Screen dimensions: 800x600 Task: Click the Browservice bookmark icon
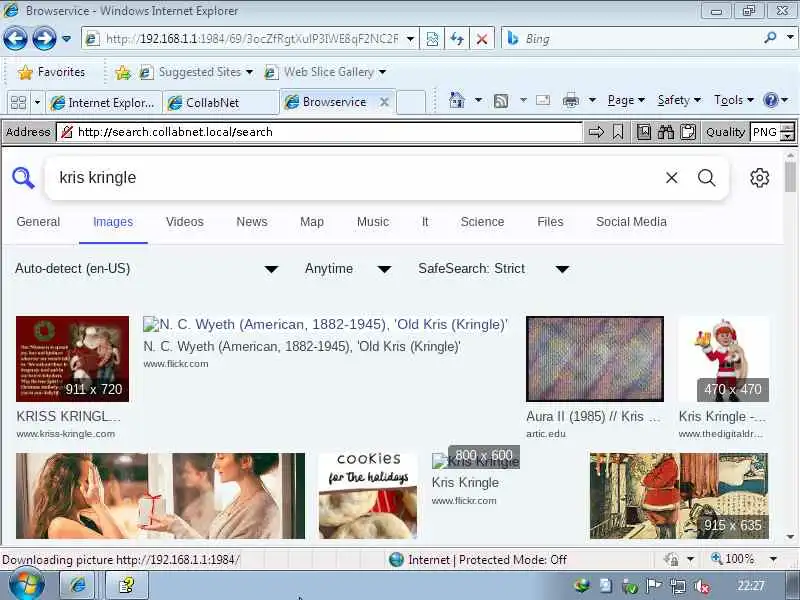(618, 133)
